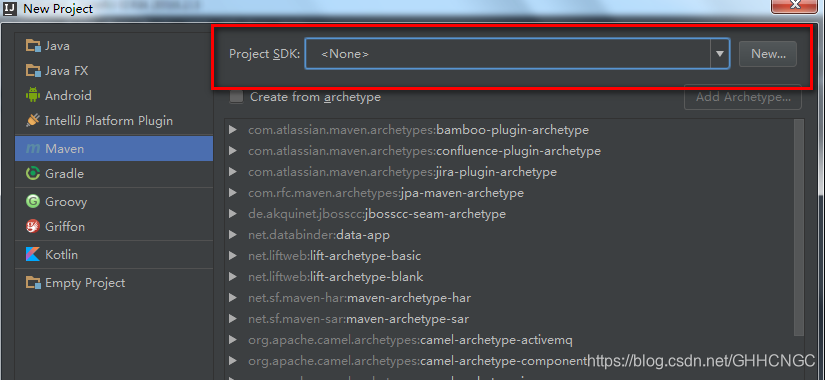Image resolution: width=825 pixels, height=380 pixels.
Task: Select jbosscc-seam-archetype row text
Action: point(377,214)
